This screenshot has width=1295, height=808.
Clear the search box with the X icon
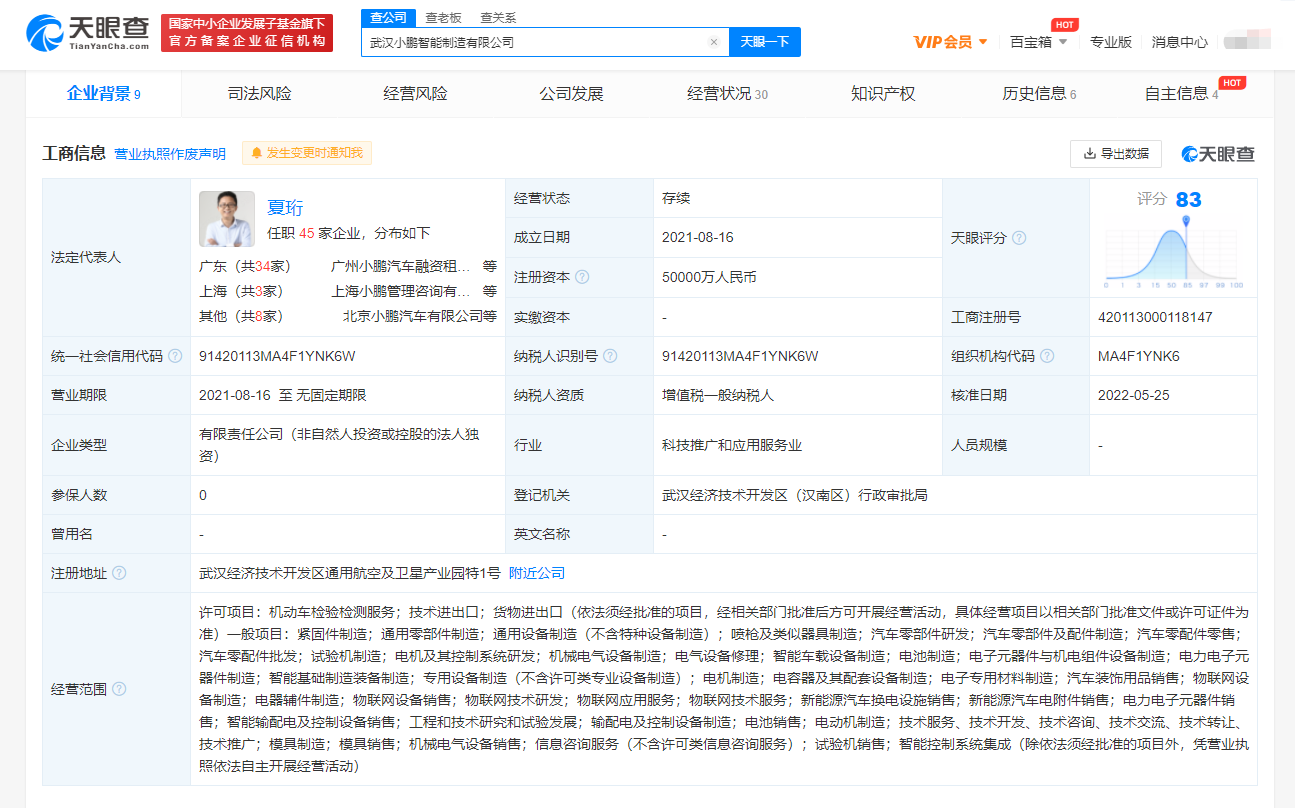point(714,41)
